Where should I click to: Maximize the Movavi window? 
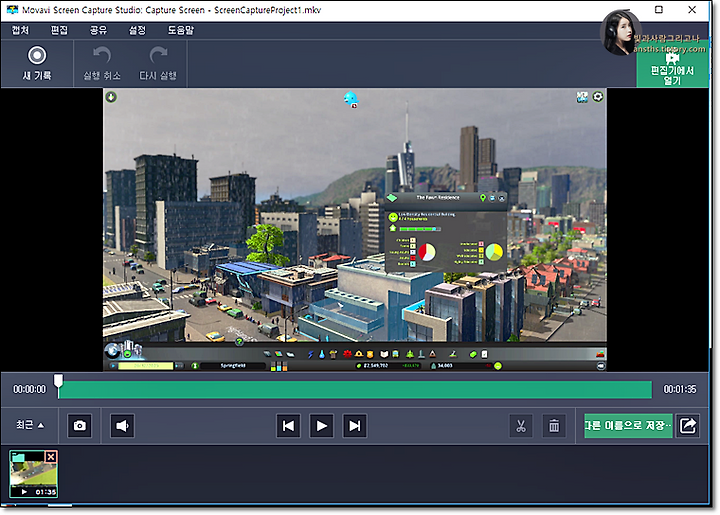tap(658, 10)
